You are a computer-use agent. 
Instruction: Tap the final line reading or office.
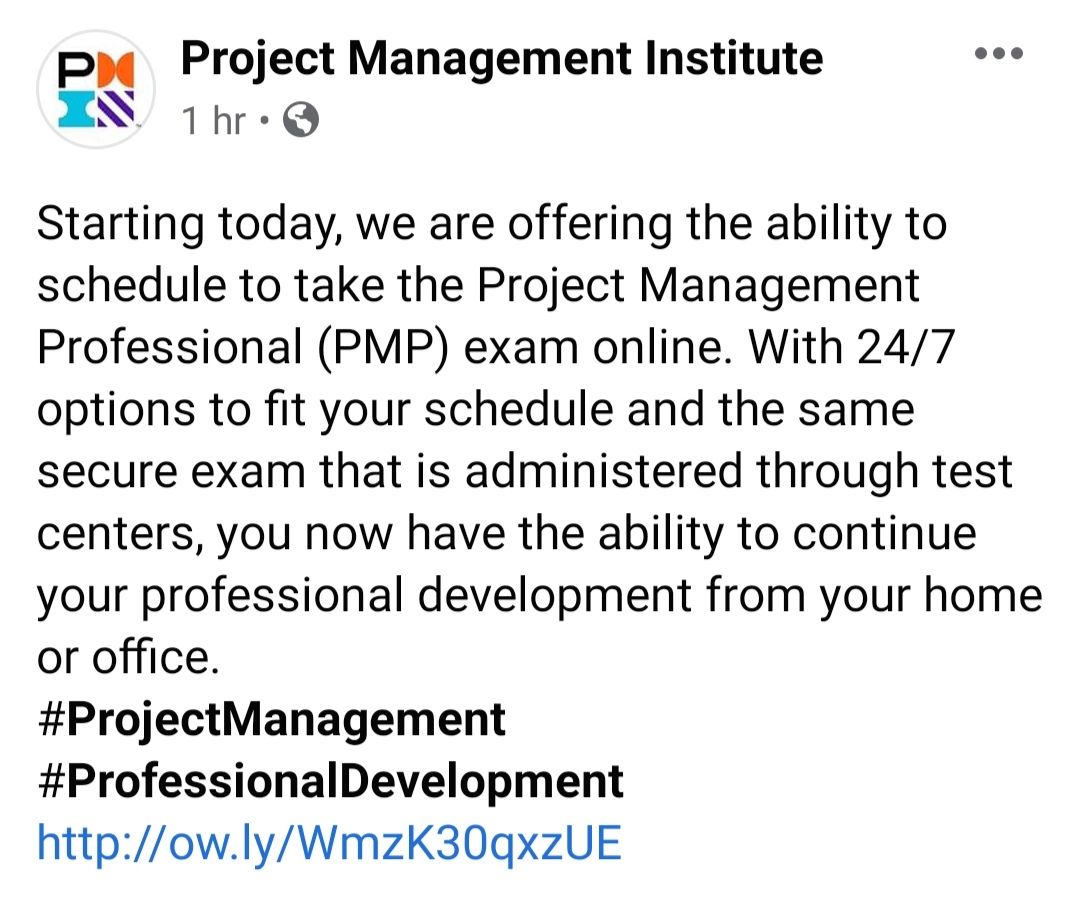pyautogui.click(x=128, y=657)
